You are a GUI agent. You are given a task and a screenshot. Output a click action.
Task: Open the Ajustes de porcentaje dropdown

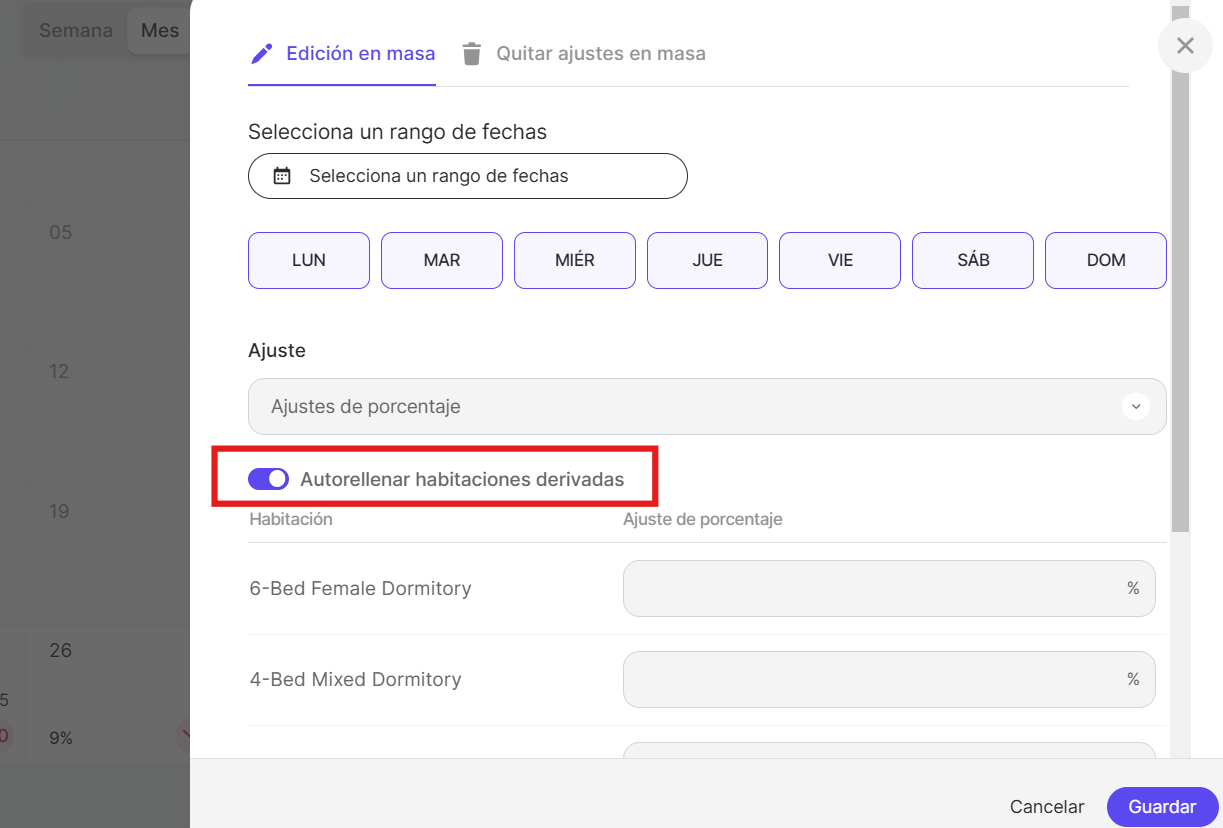click(690, 407)
